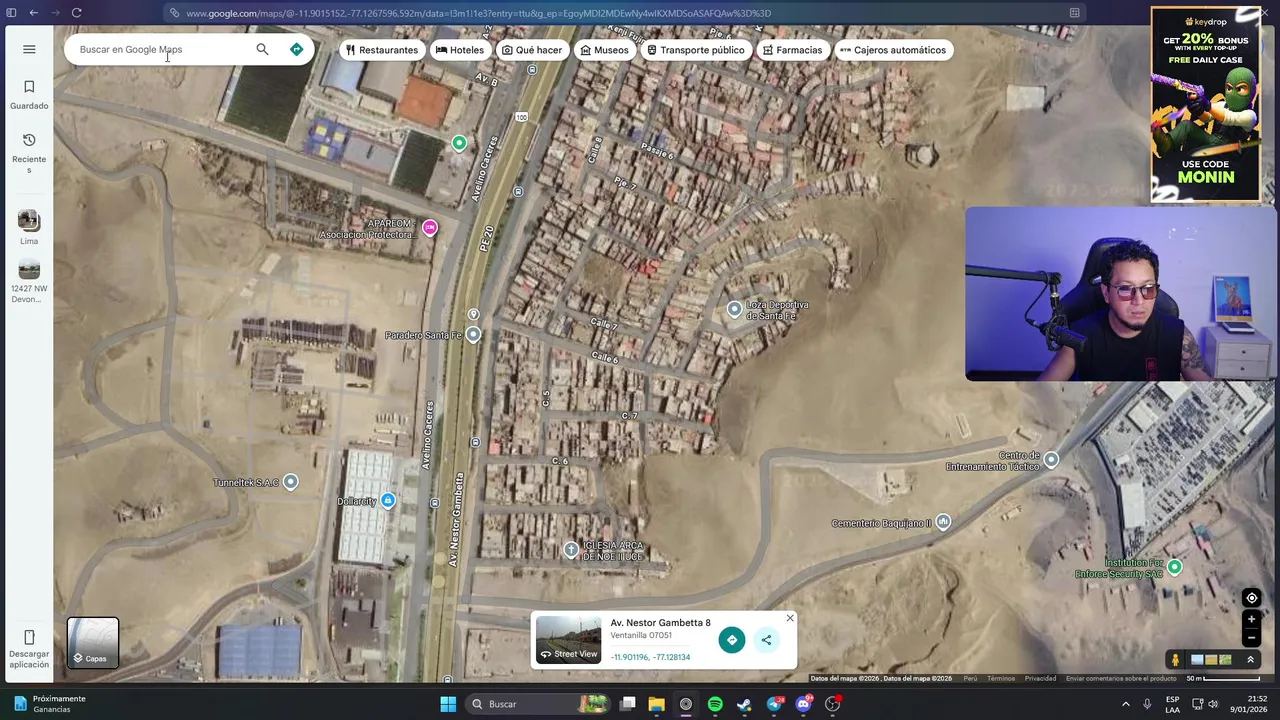Filter map by Farmacias
Screen dimensions: 1280x720
coord(792,50)
